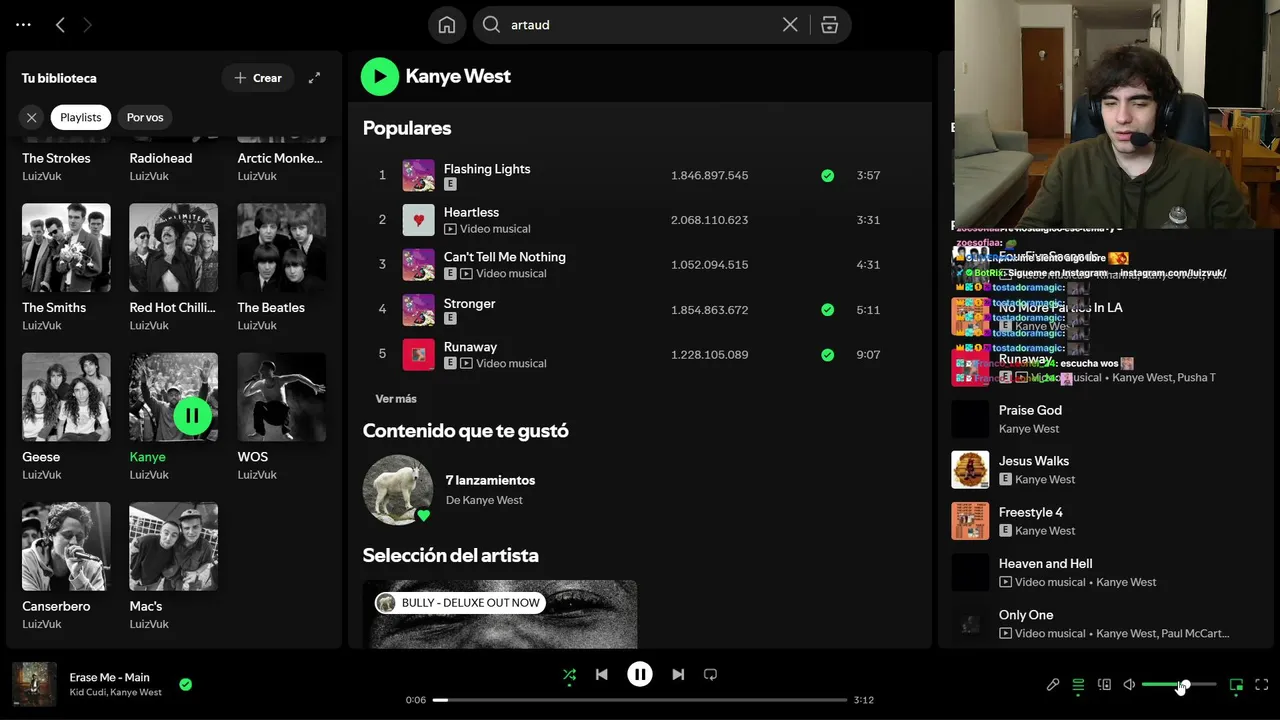Screen dimensions: 1280x720
Task: Select Runaway in the Populares list
Action: 470,347
